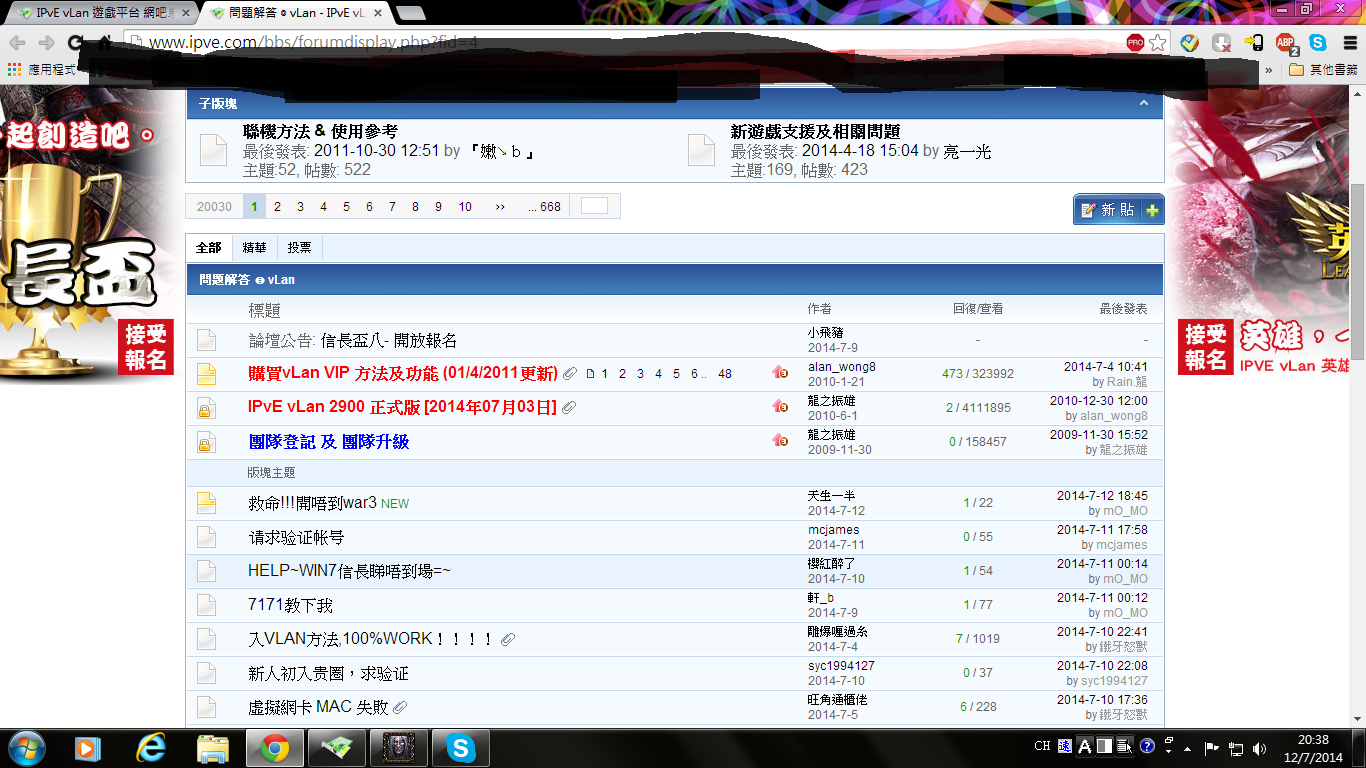Click the page number jump input box
The height and width of the screenshot is (768, 1366).
(594, 206)
